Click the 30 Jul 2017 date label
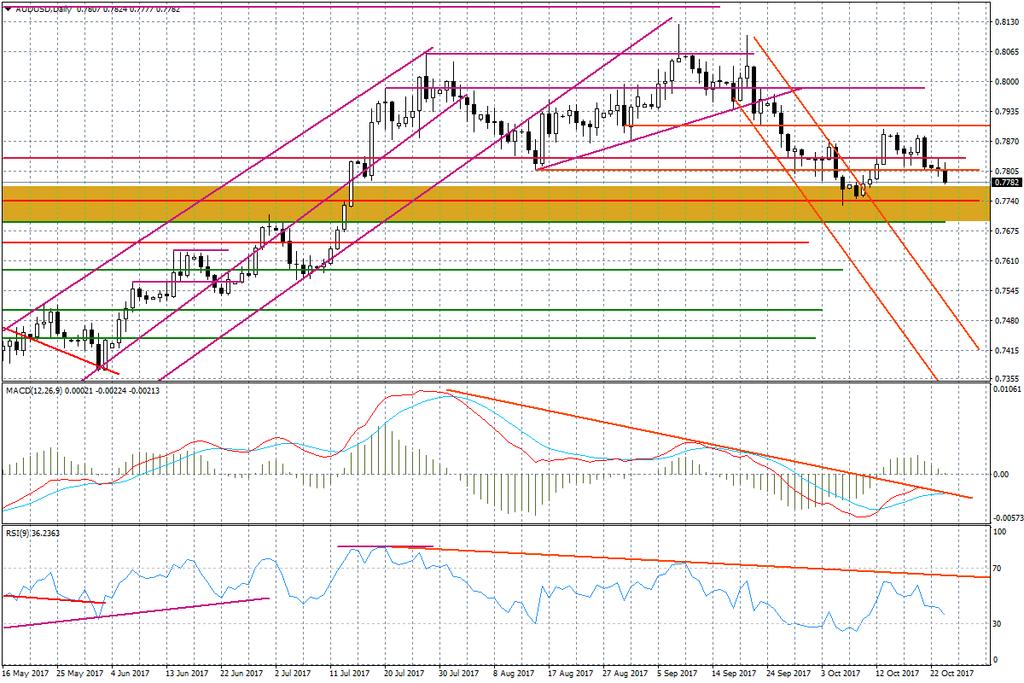 pos(458,673)
